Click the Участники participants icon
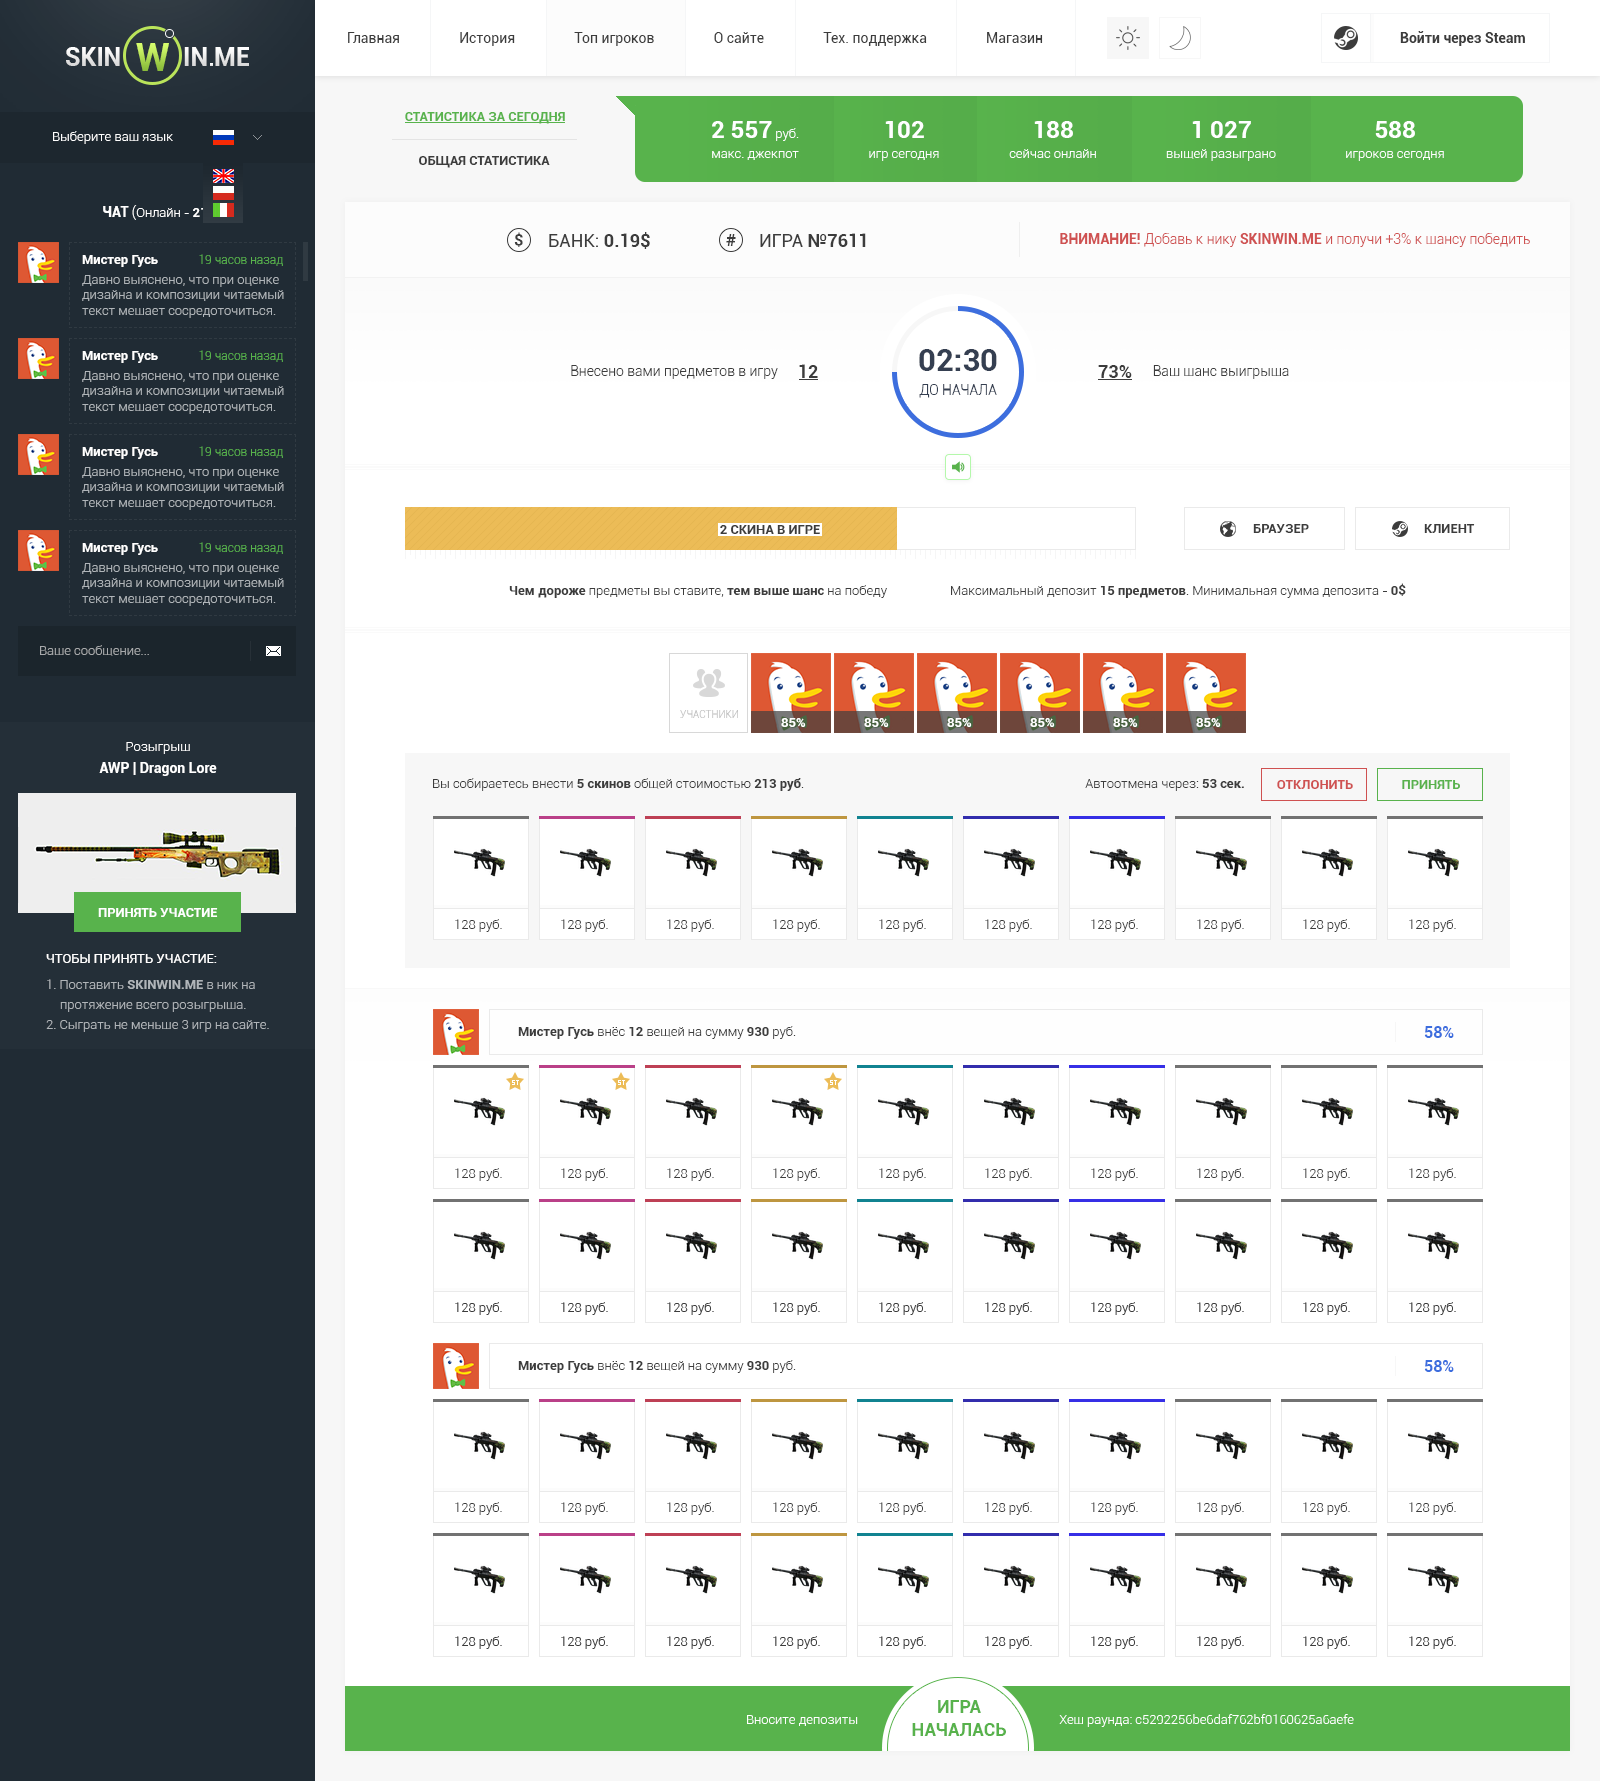This screenshot has width=1600, height=1781. (709, 693)
